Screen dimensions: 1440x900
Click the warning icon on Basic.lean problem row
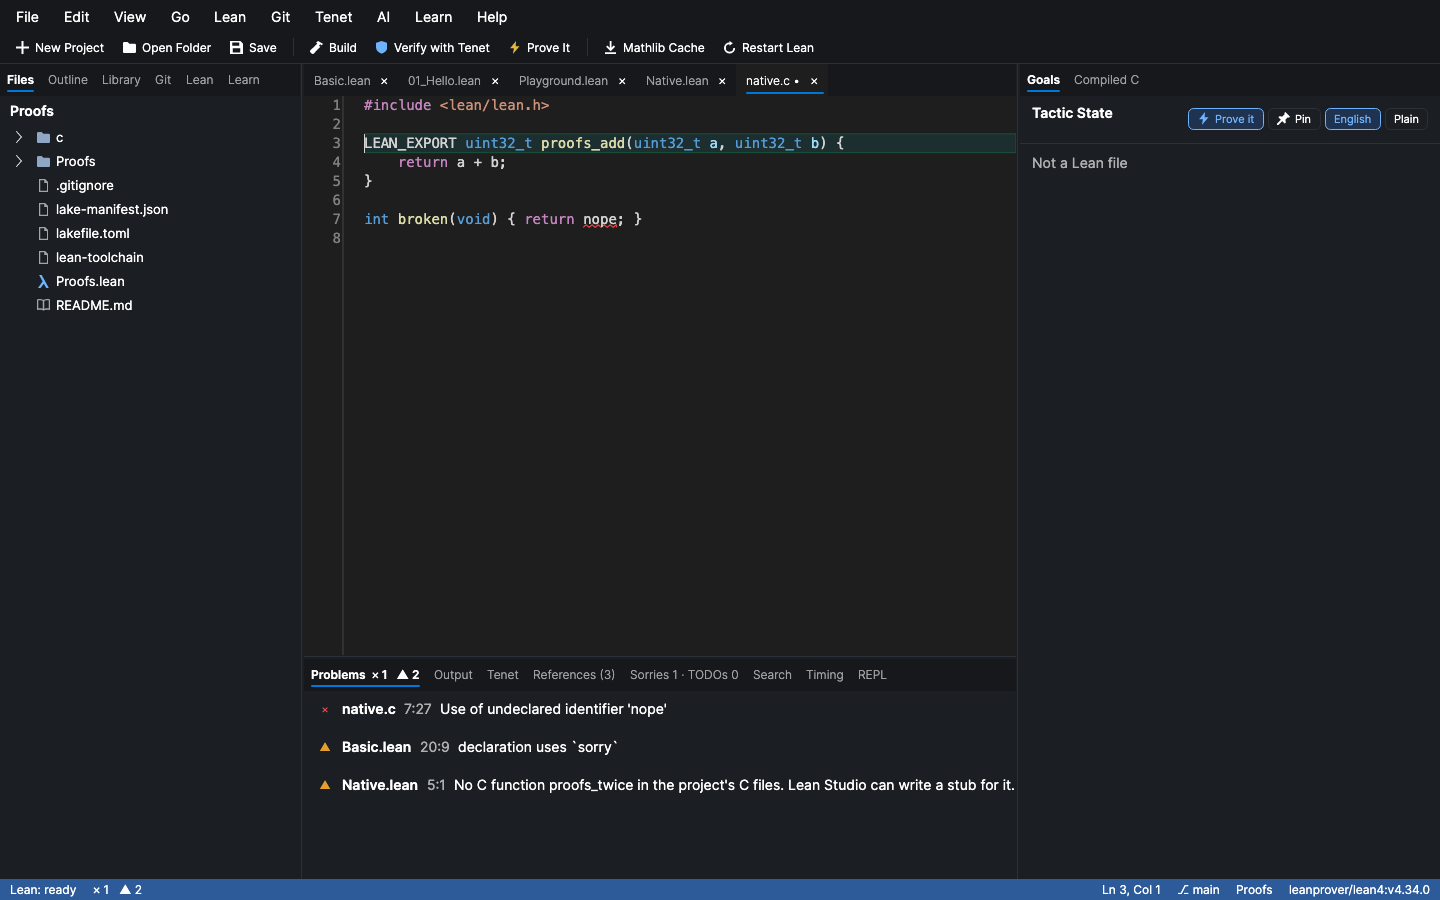point(325,747)
